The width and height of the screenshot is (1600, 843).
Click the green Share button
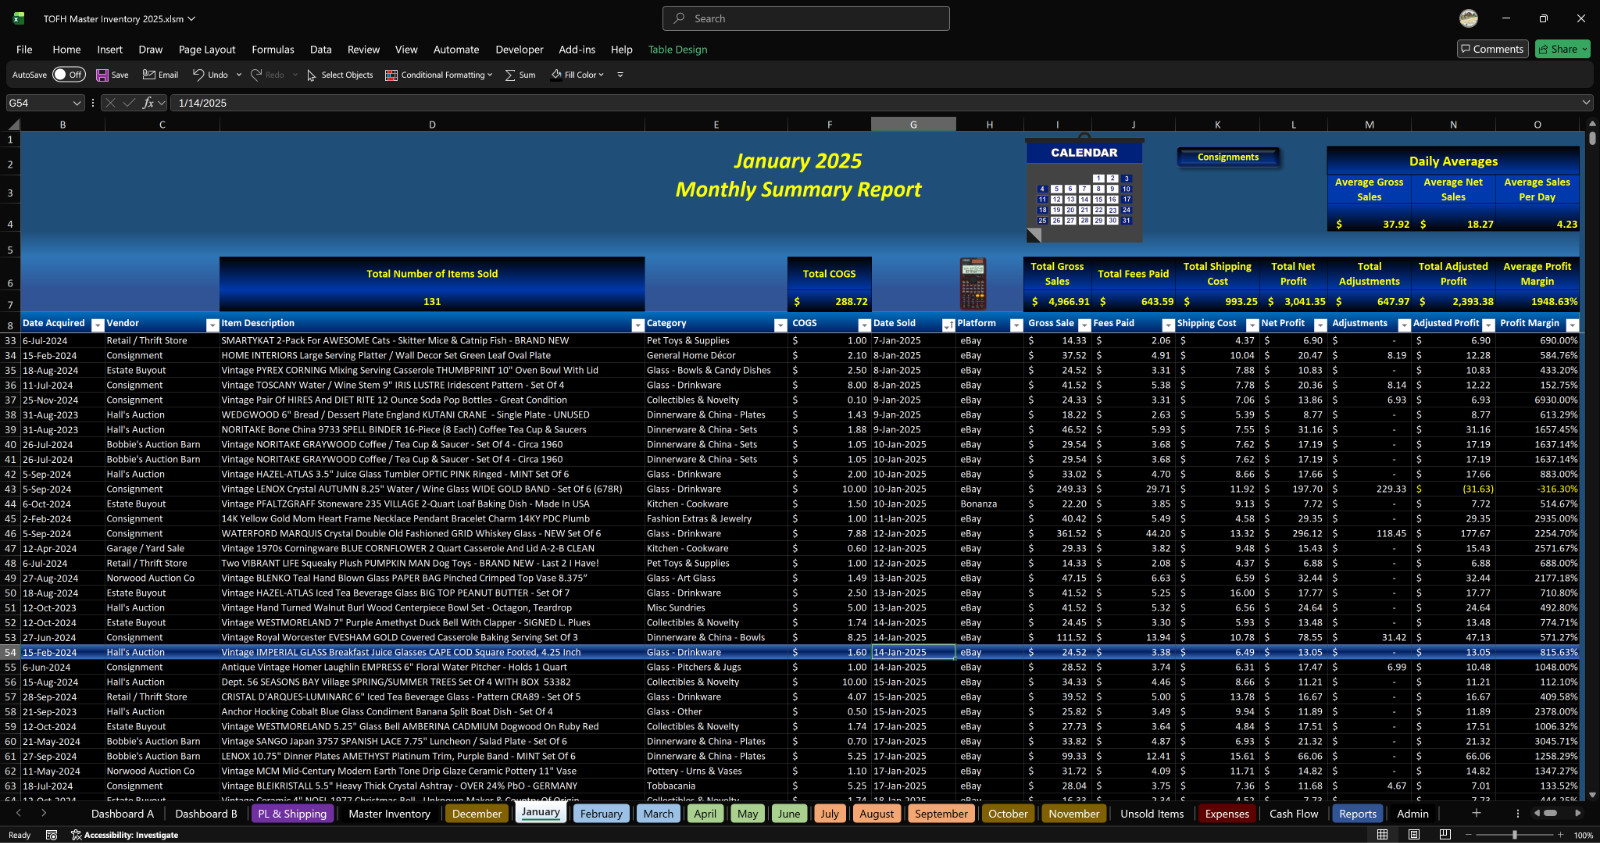(x=1562, y=49)
